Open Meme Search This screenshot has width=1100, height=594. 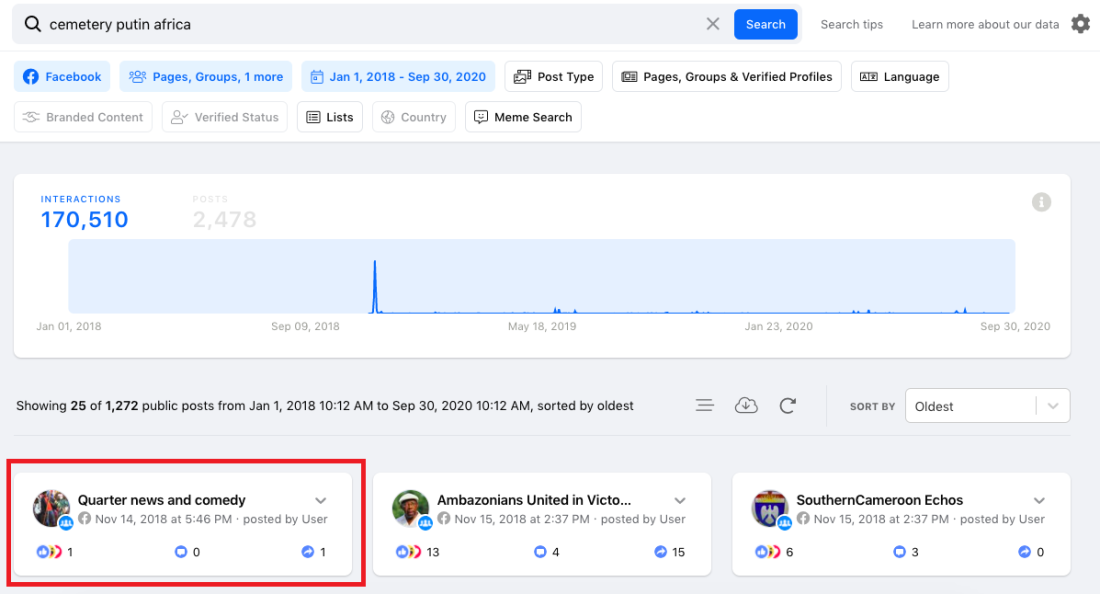[x=523, y=117]
